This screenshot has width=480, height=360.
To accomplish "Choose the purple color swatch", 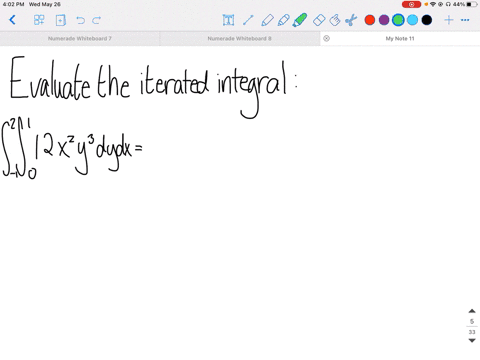I will 384,20.
